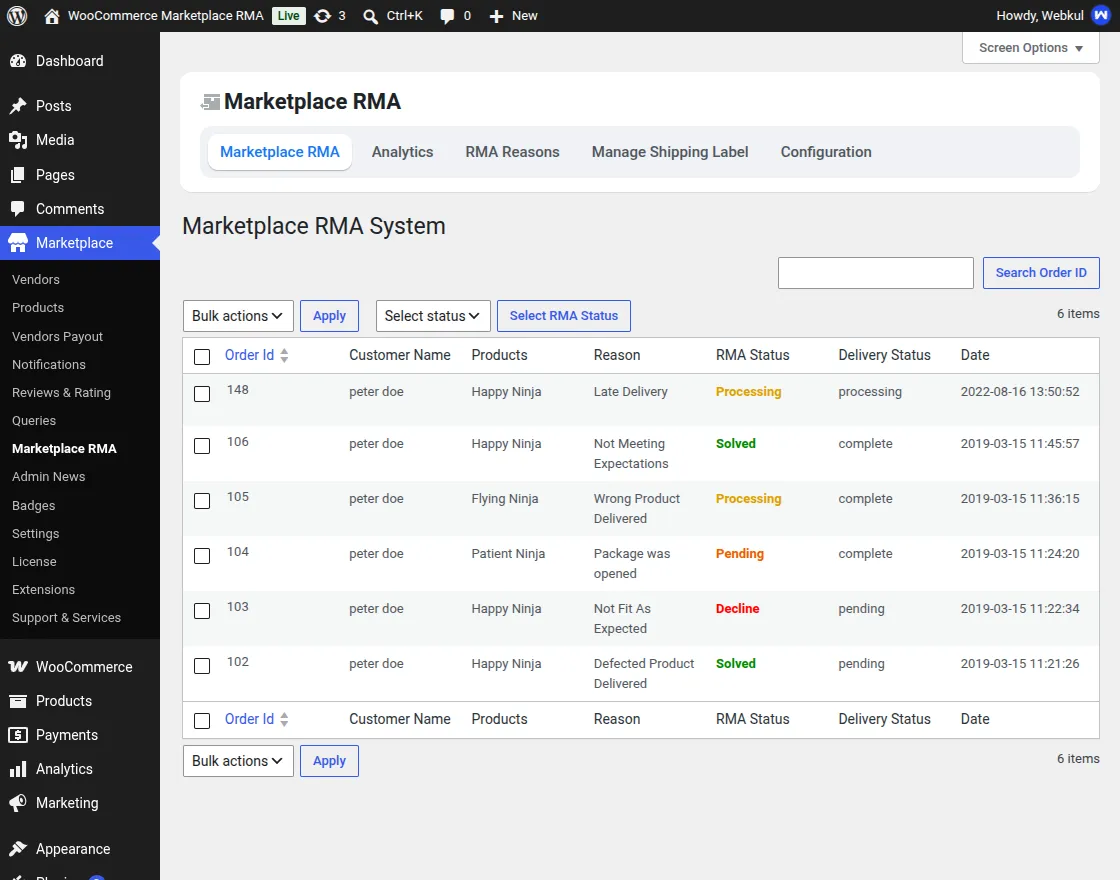Check the box for order 148
This screenshot has width=1120, height=880.
(x=202, y=394)
